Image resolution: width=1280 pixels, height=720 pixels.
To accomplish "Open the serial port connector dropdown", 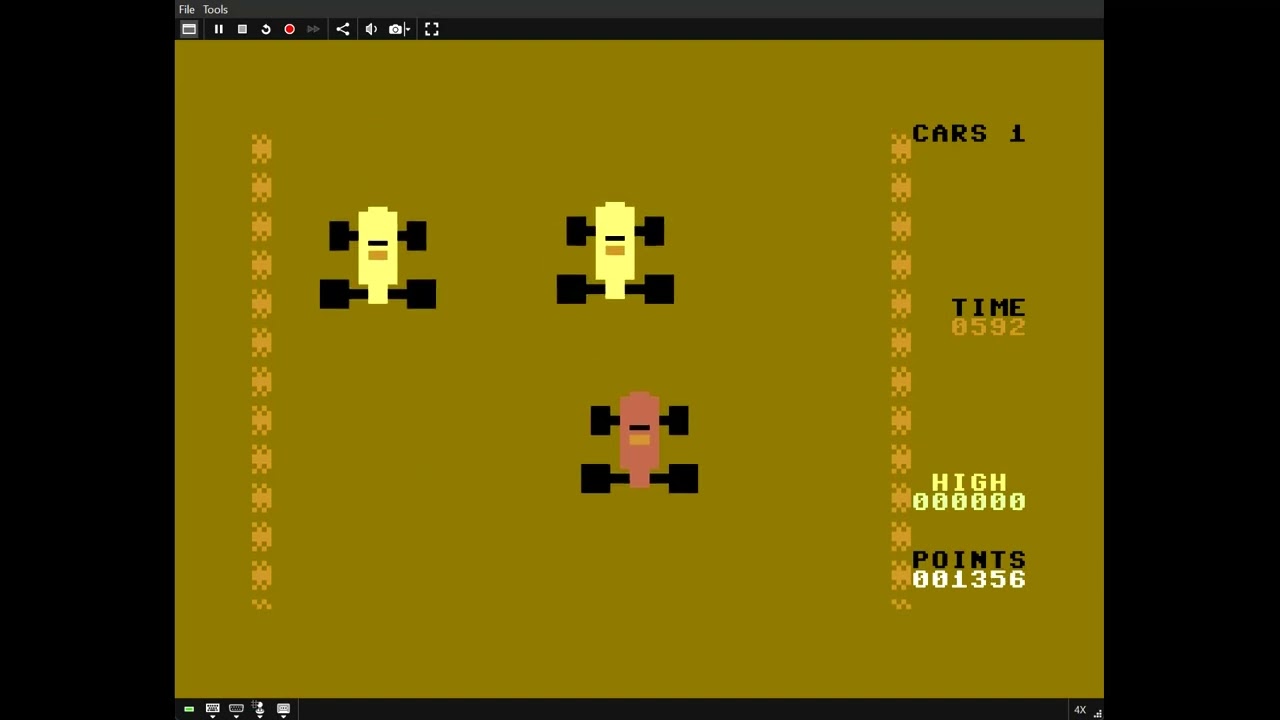I will click(236, 710).
